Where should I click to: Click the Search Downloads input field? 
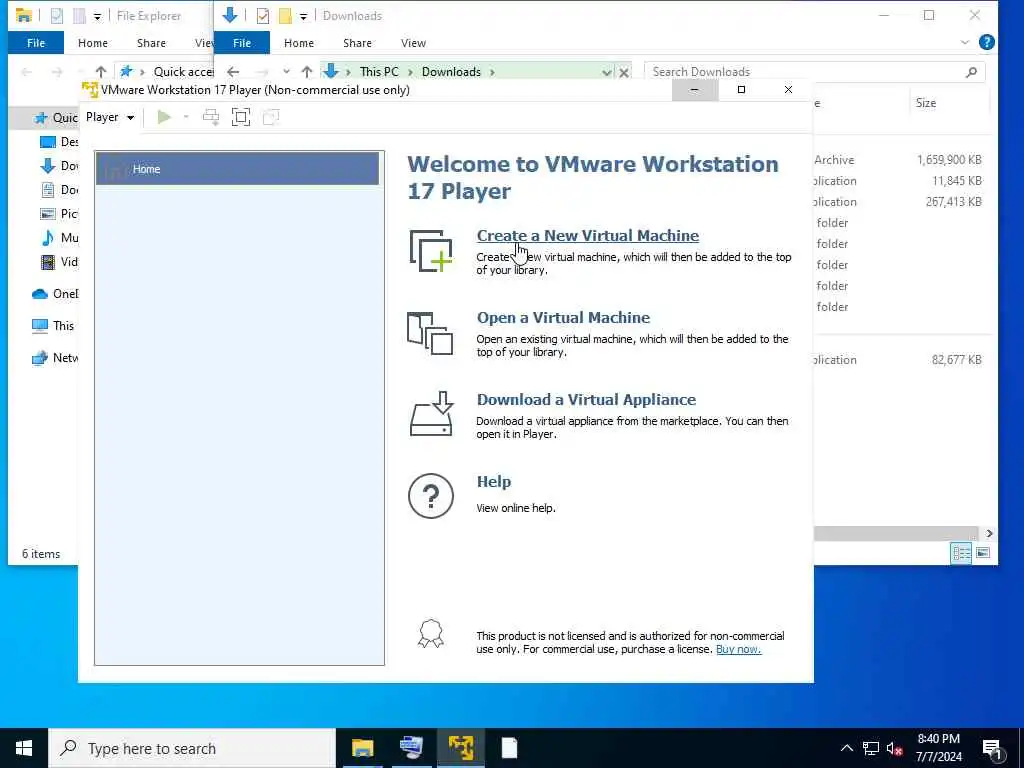803,72
